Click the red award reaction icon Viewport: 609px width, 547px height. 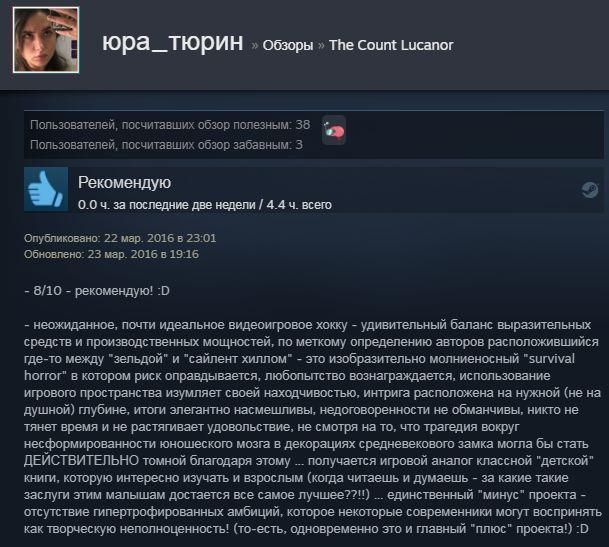334,131
